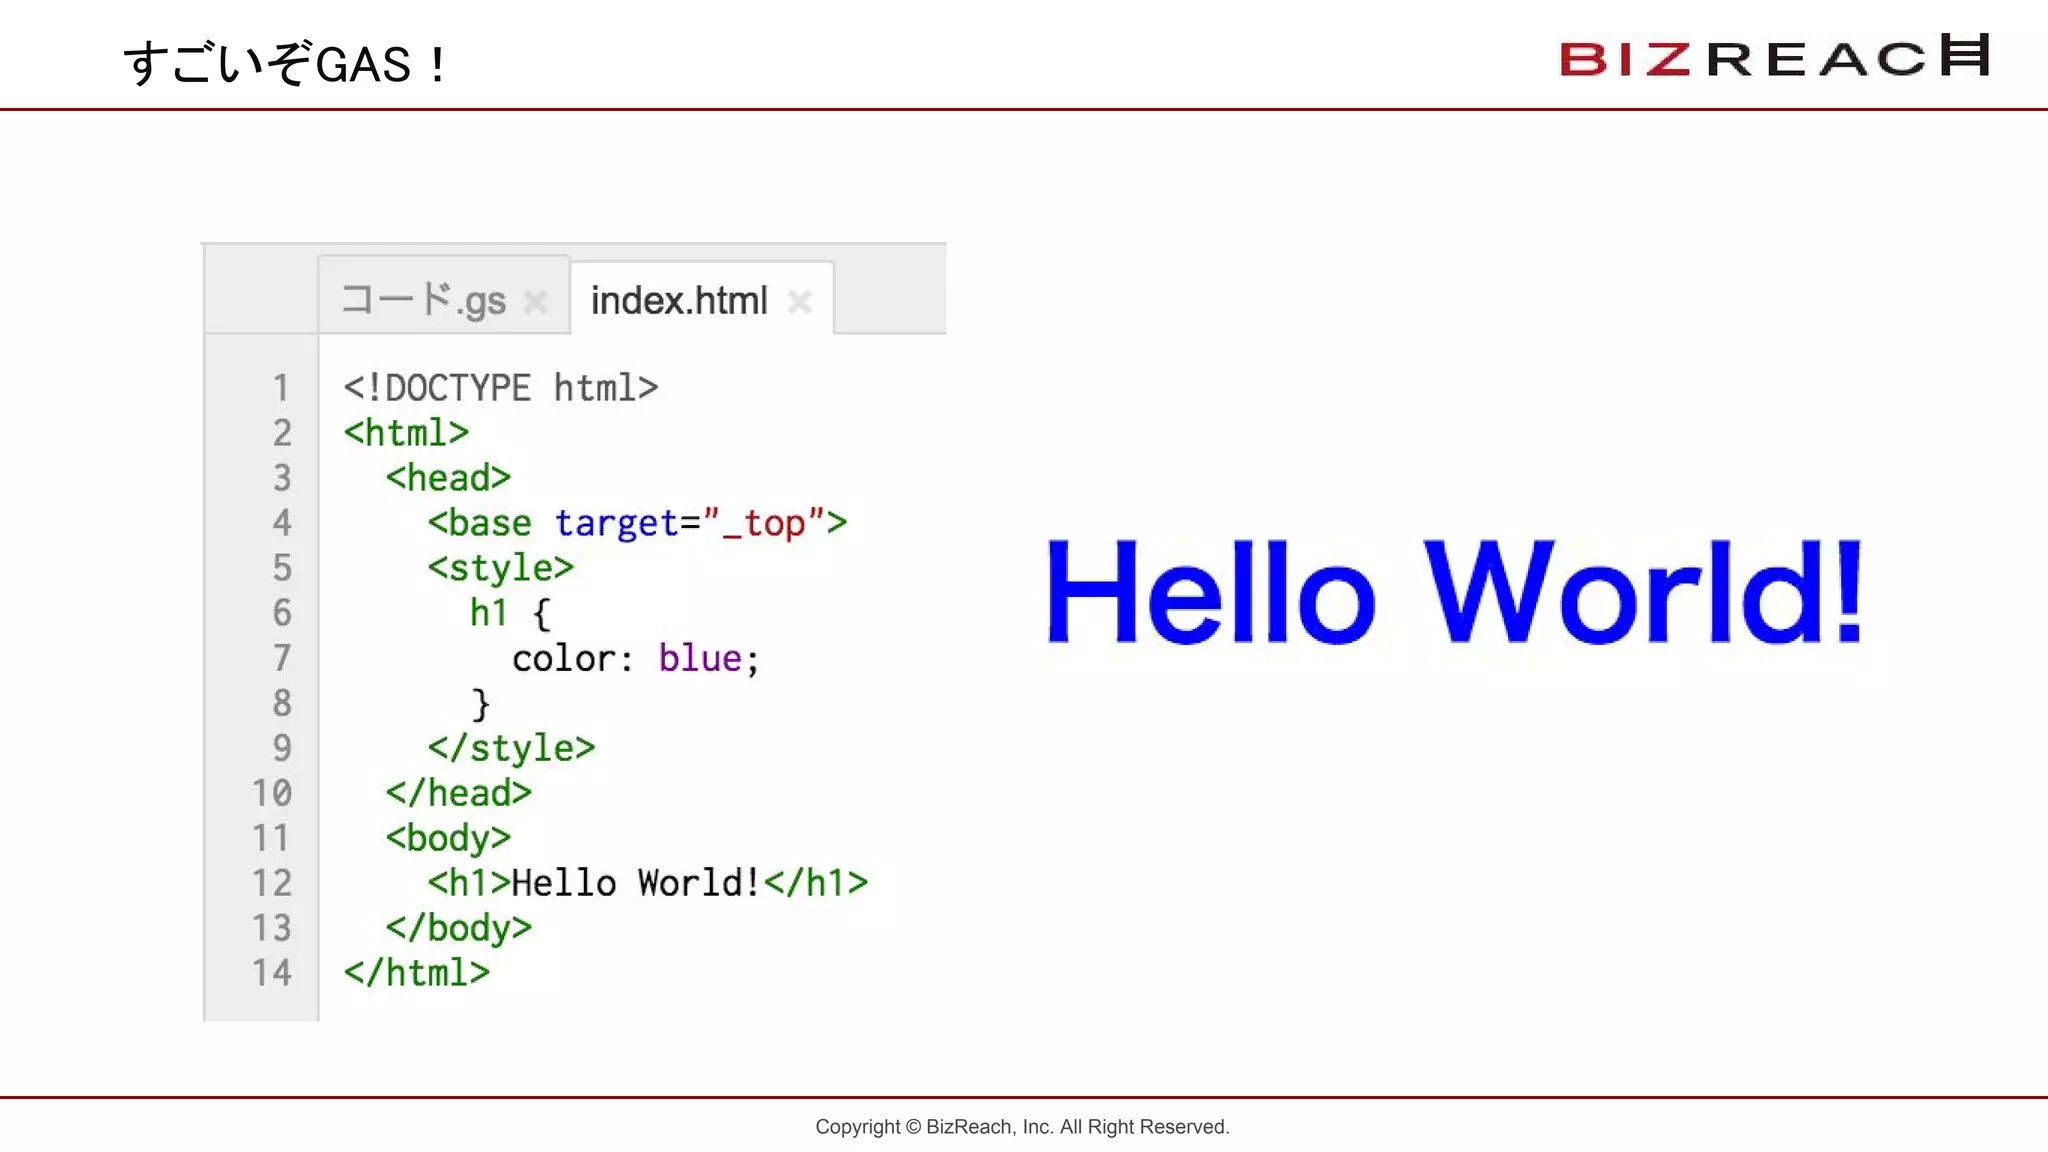This screenshot has height=1152, width=2048.
Task: Click the BizReach copyright footer text
Action: click(x=1022, y=1127)
